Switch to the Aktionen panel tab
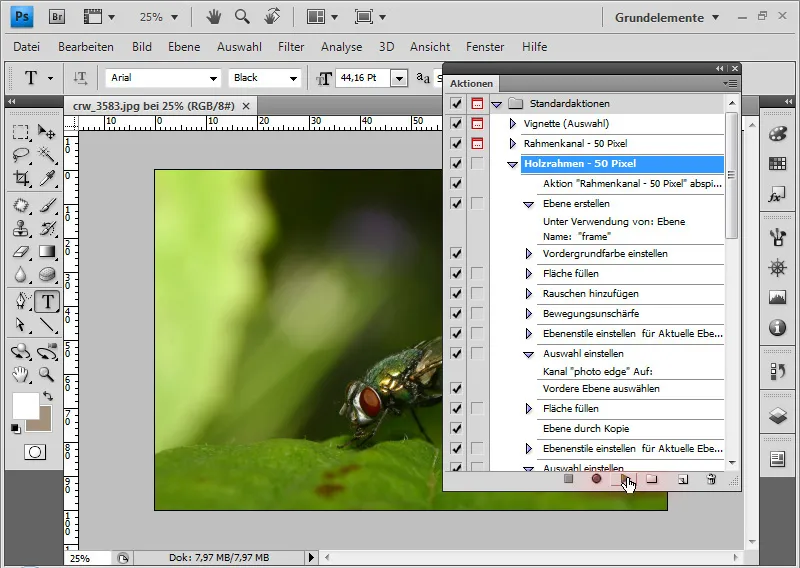800x568 pixels. [x=471, y=84]
